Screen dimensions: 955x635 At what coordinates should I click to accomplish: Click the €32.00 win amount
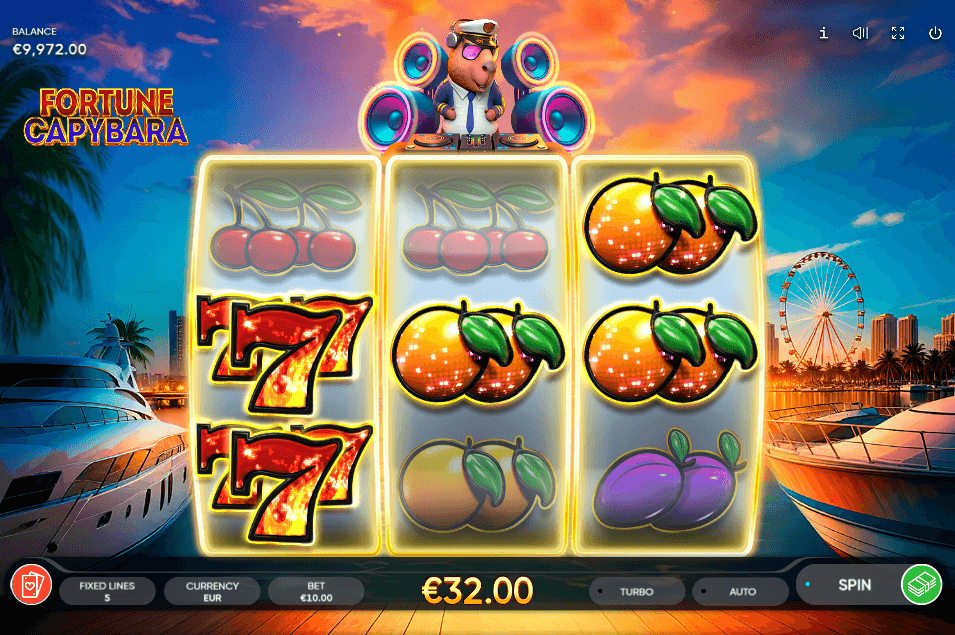(x=478, y=591)
